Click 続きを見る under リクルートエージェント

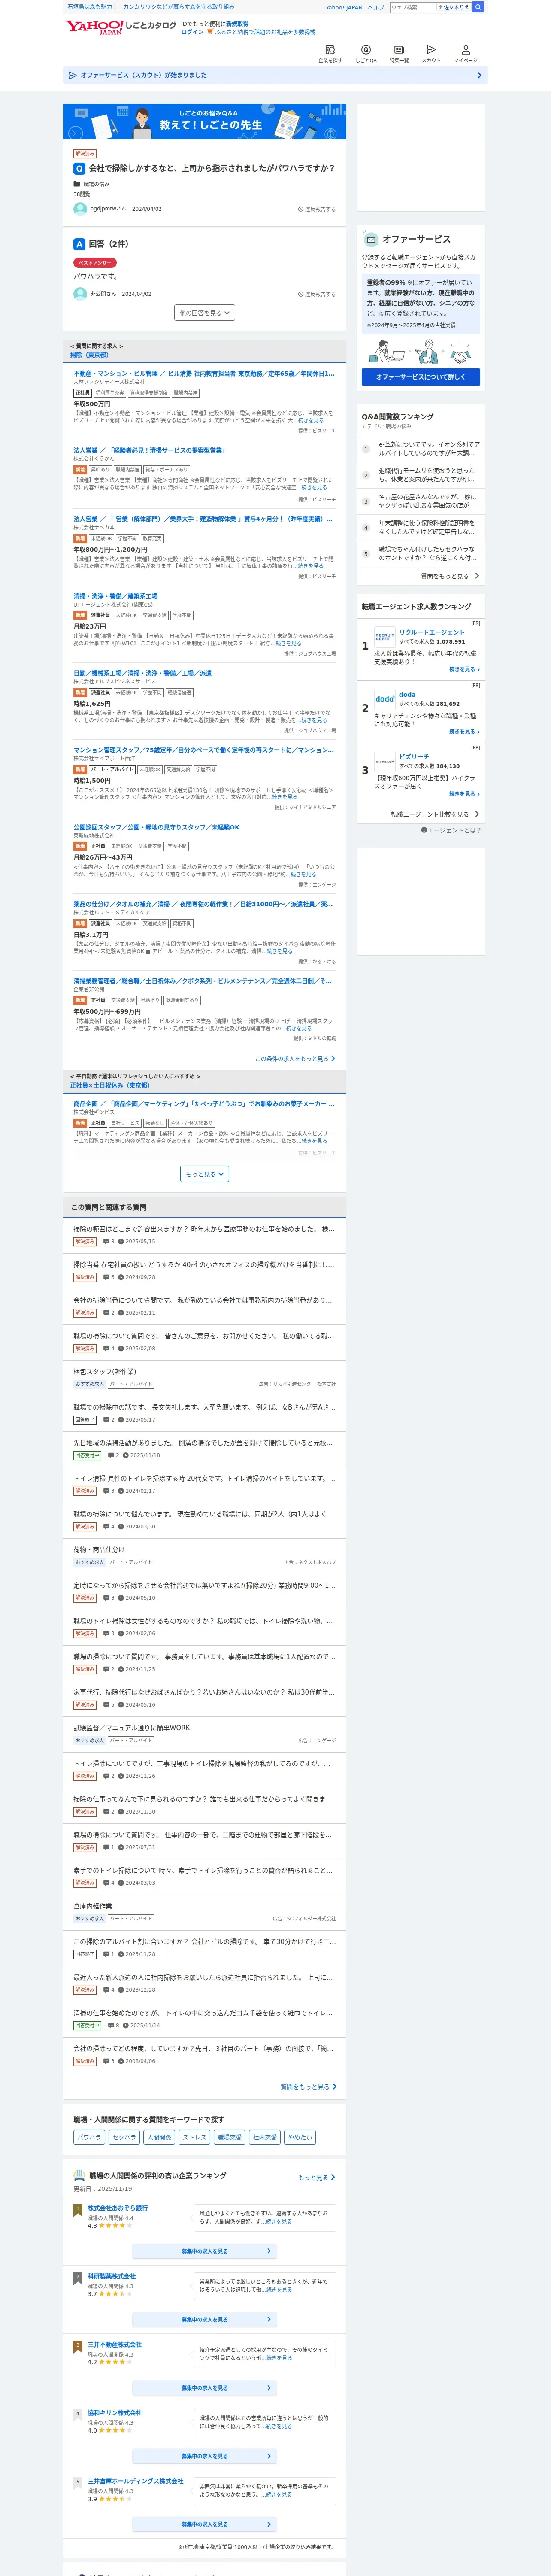click(464, 670)
